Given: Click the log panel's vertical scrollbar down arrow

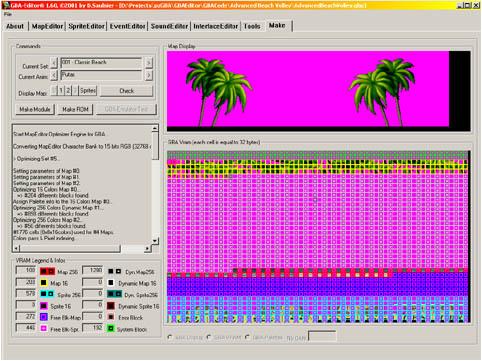Looking at the screenshot, I should [155, 241].
